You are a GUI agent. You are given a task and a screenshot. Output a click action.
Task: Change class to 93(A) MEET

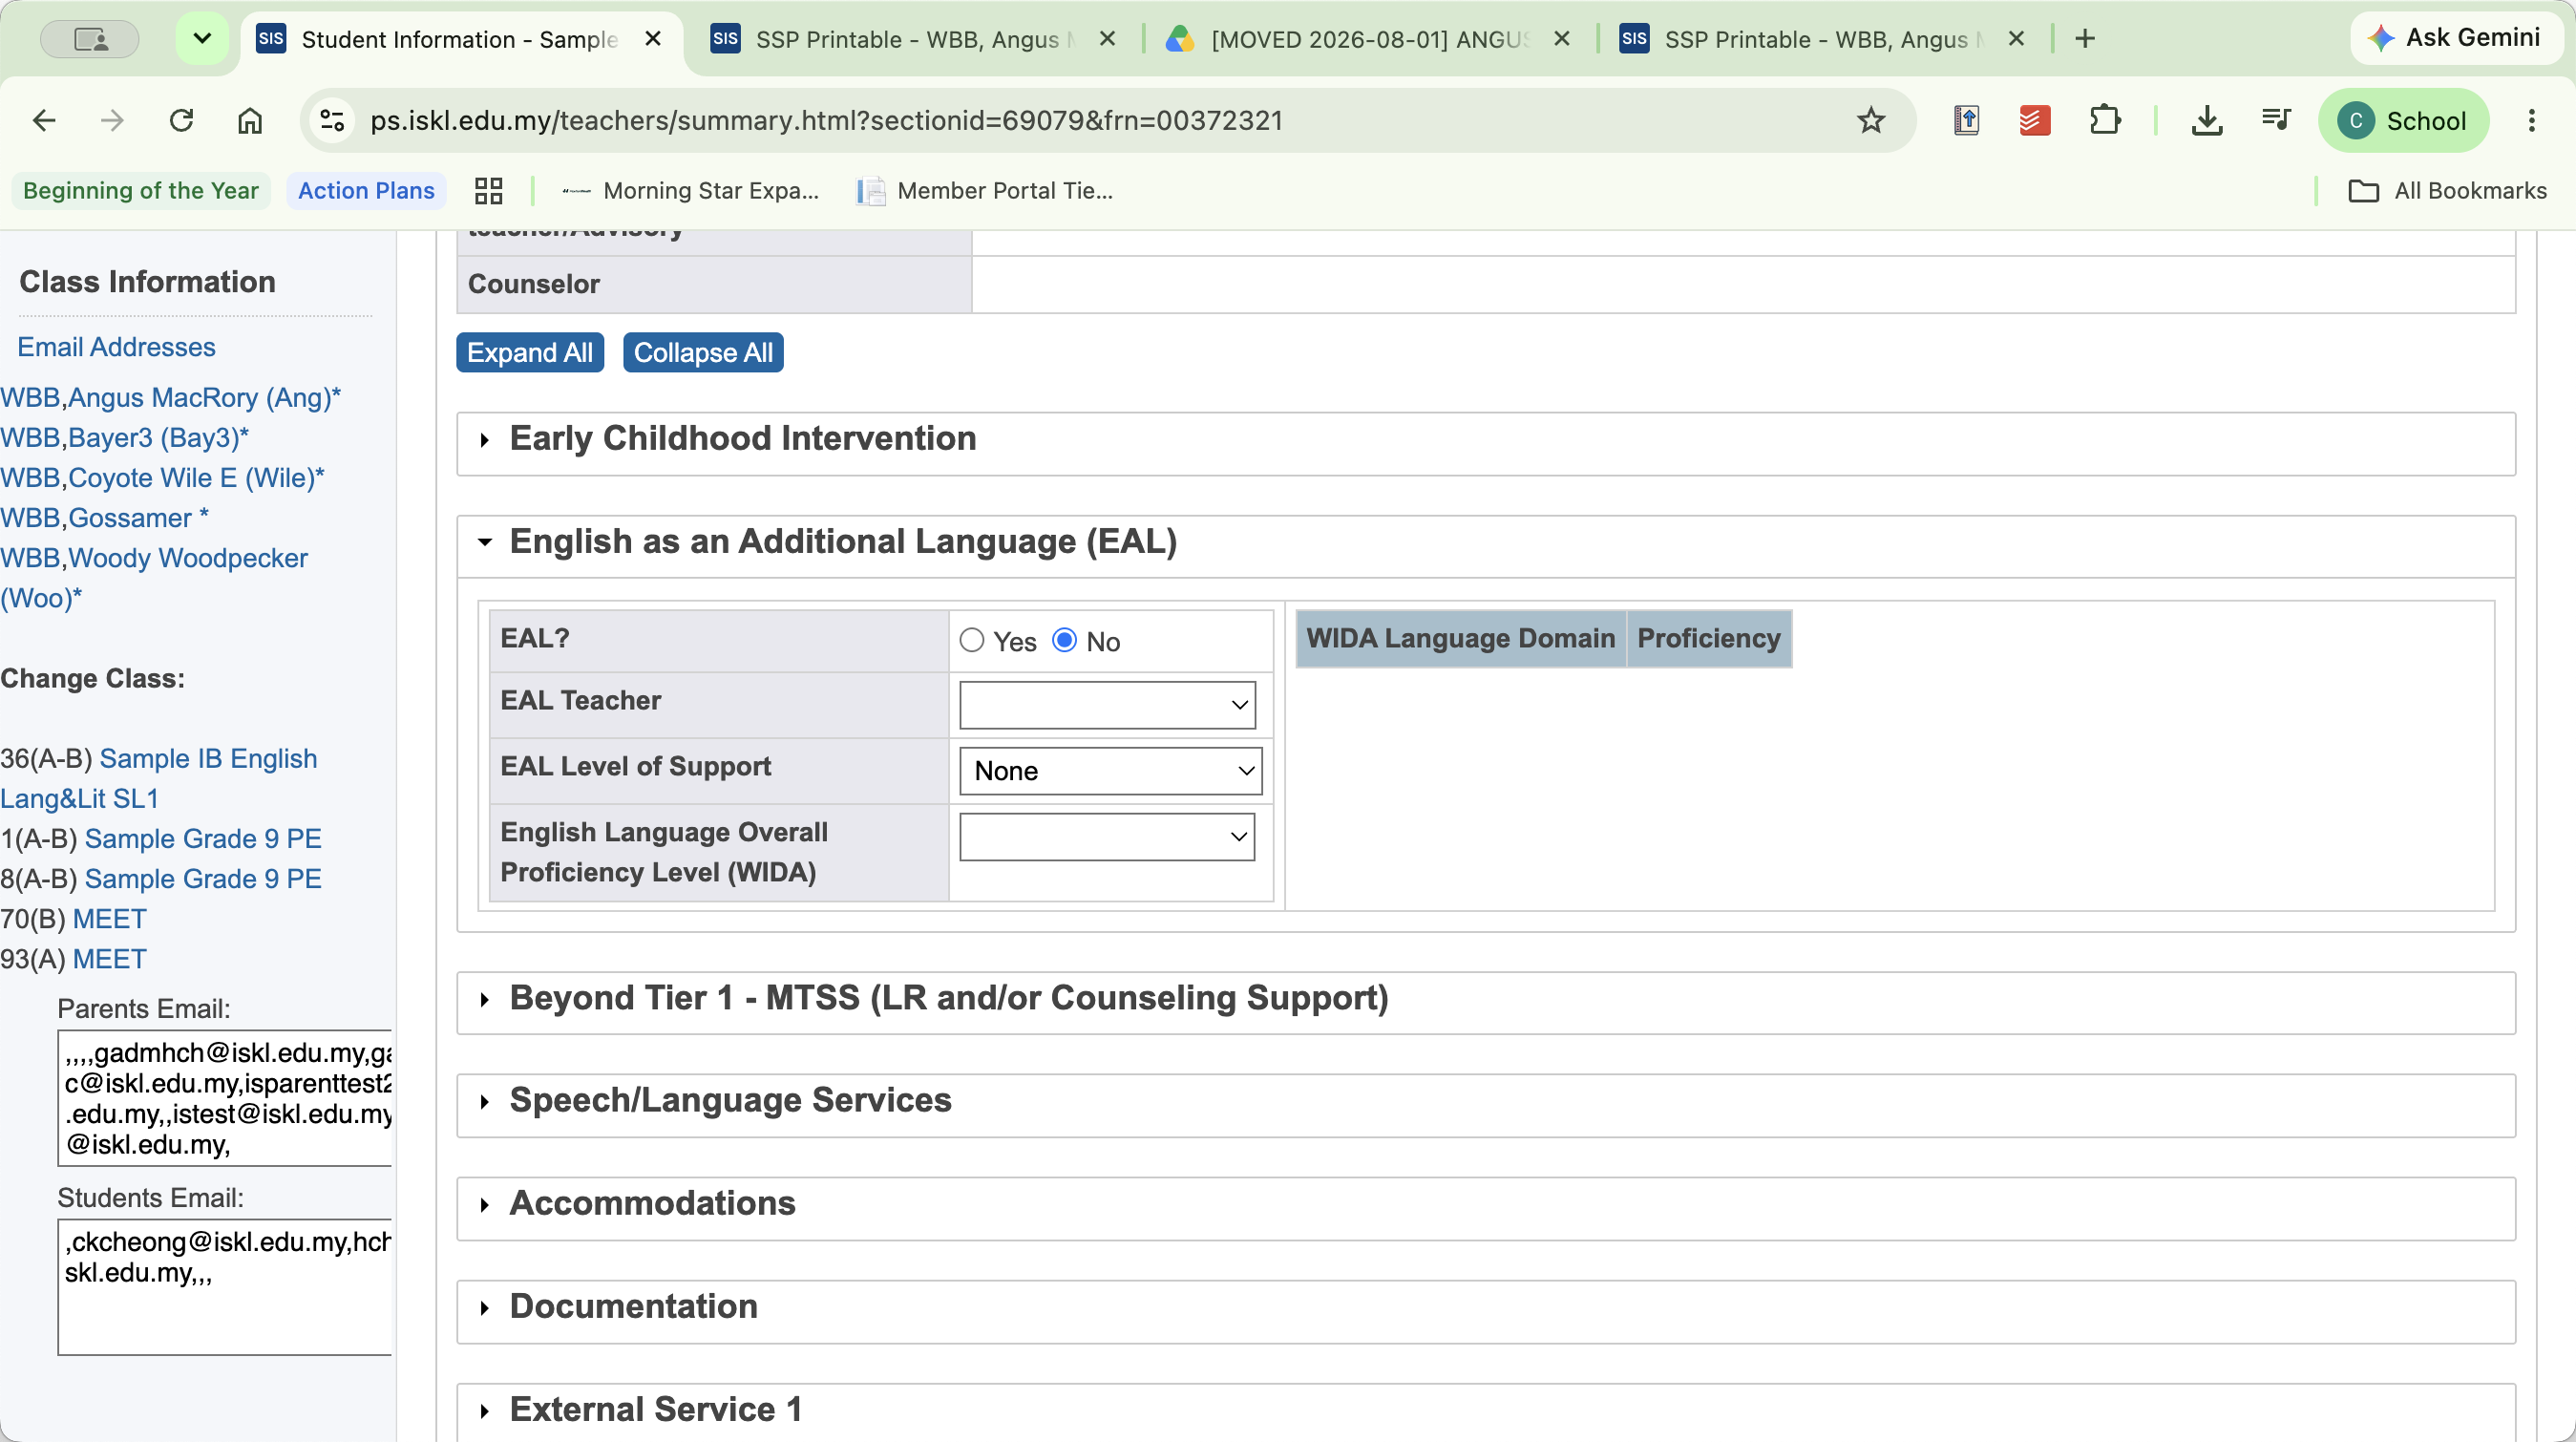coord(110,959)
